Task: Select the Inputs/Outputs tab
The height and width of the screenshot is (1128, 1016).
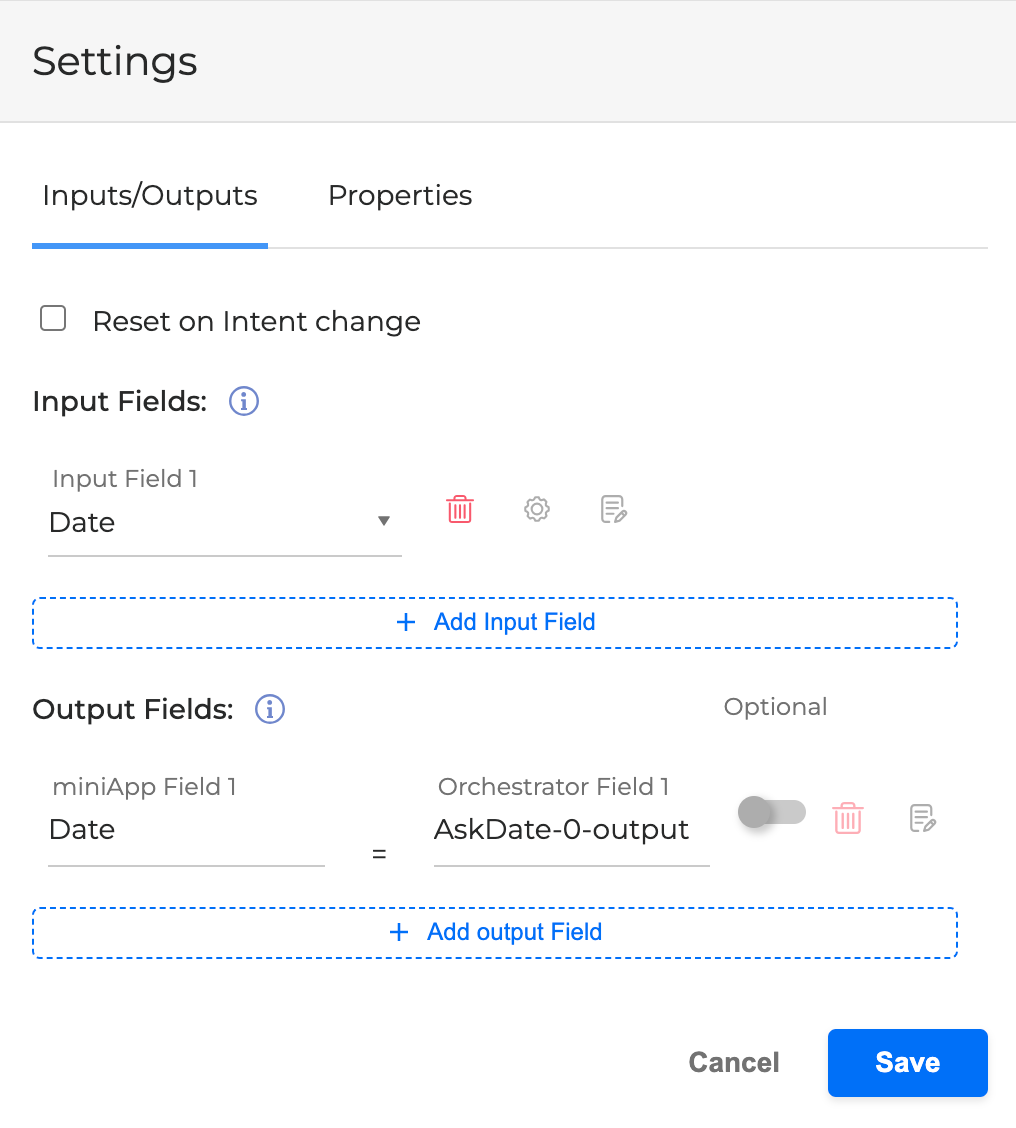Action: [150, 195]
